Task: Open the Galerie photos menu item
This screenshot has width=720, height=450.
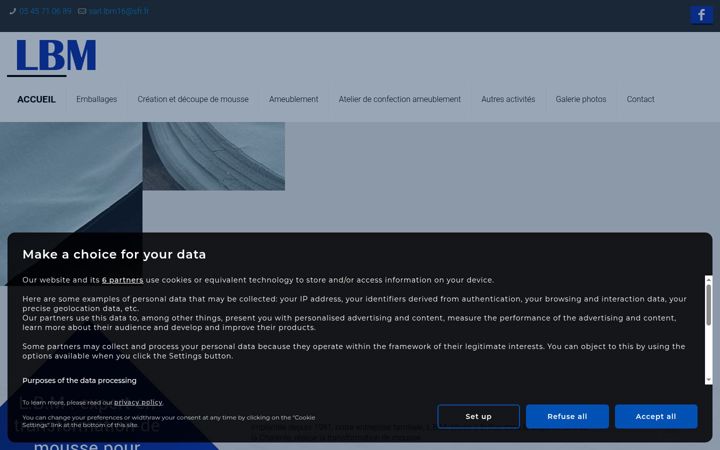Action: 580,99
